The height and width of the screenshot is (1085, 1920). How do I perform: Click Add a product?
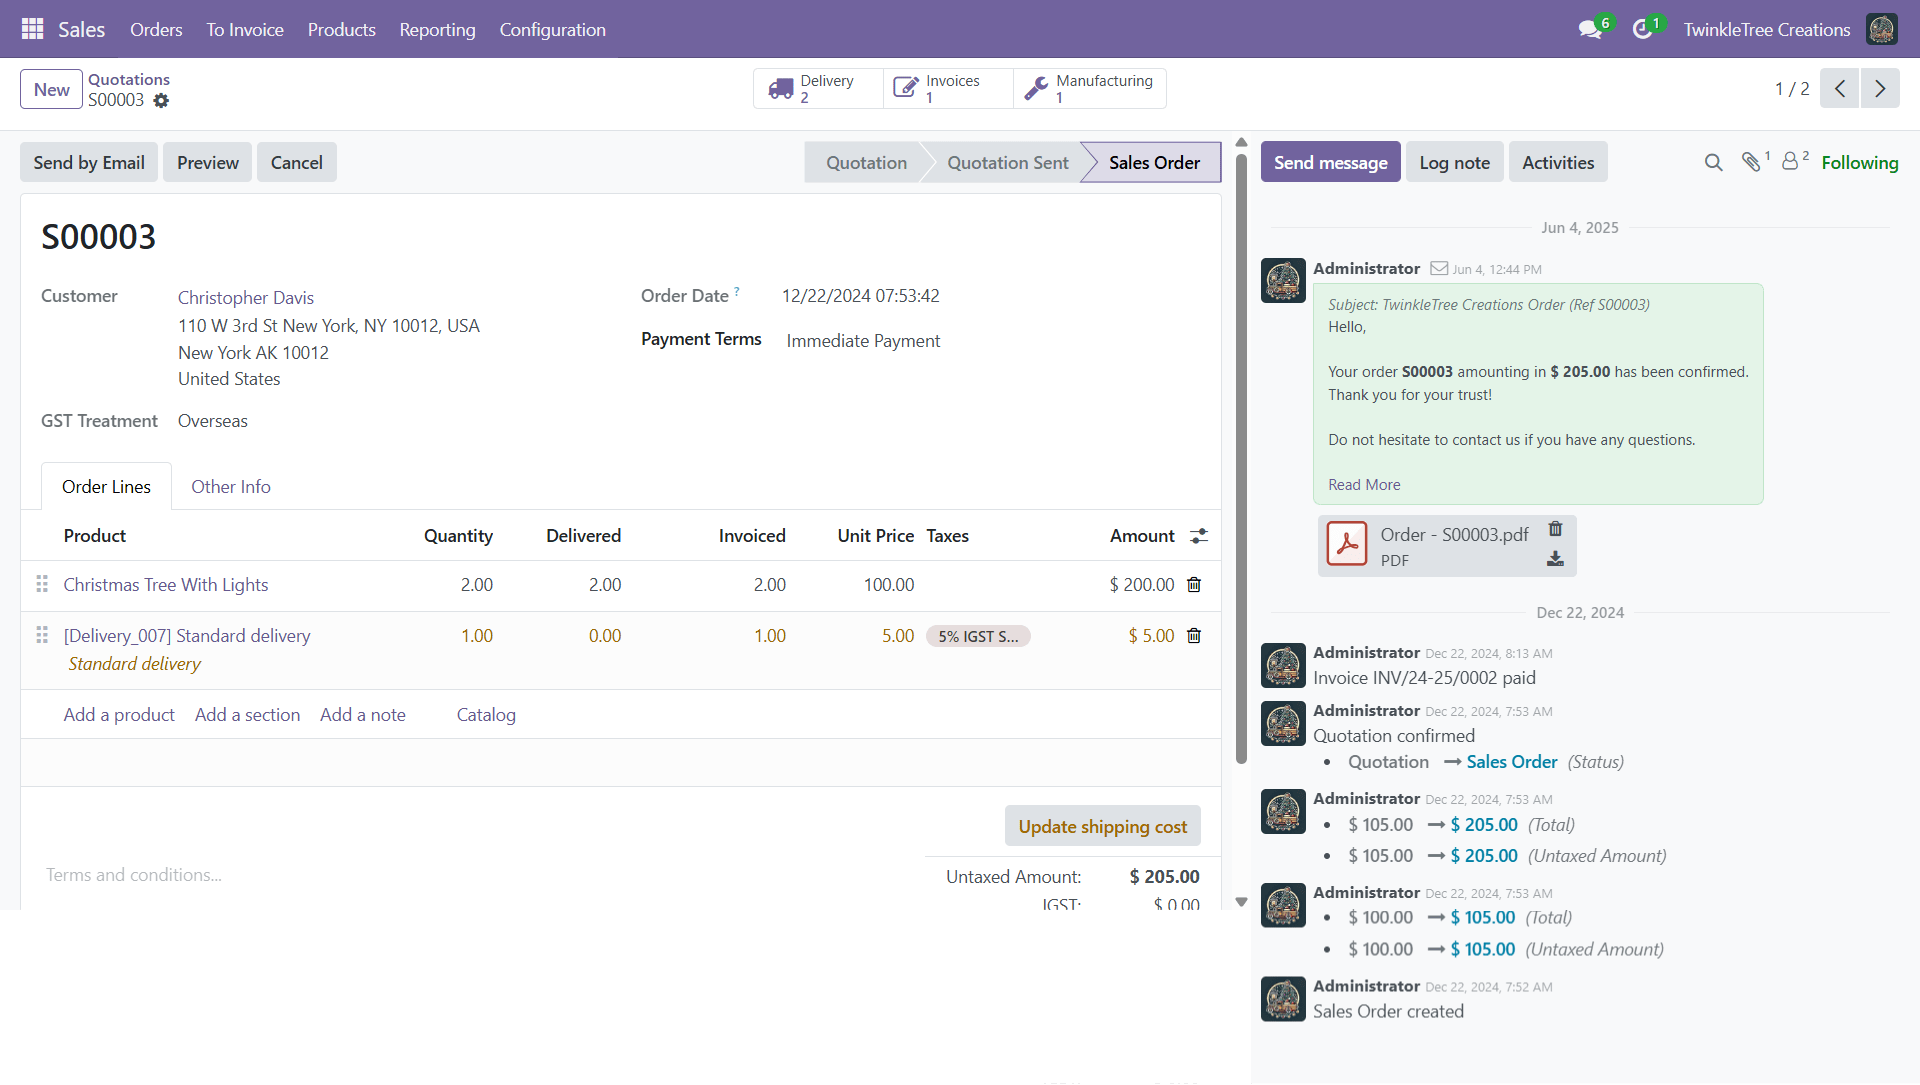pyautogui.click(x=119, y=715)
